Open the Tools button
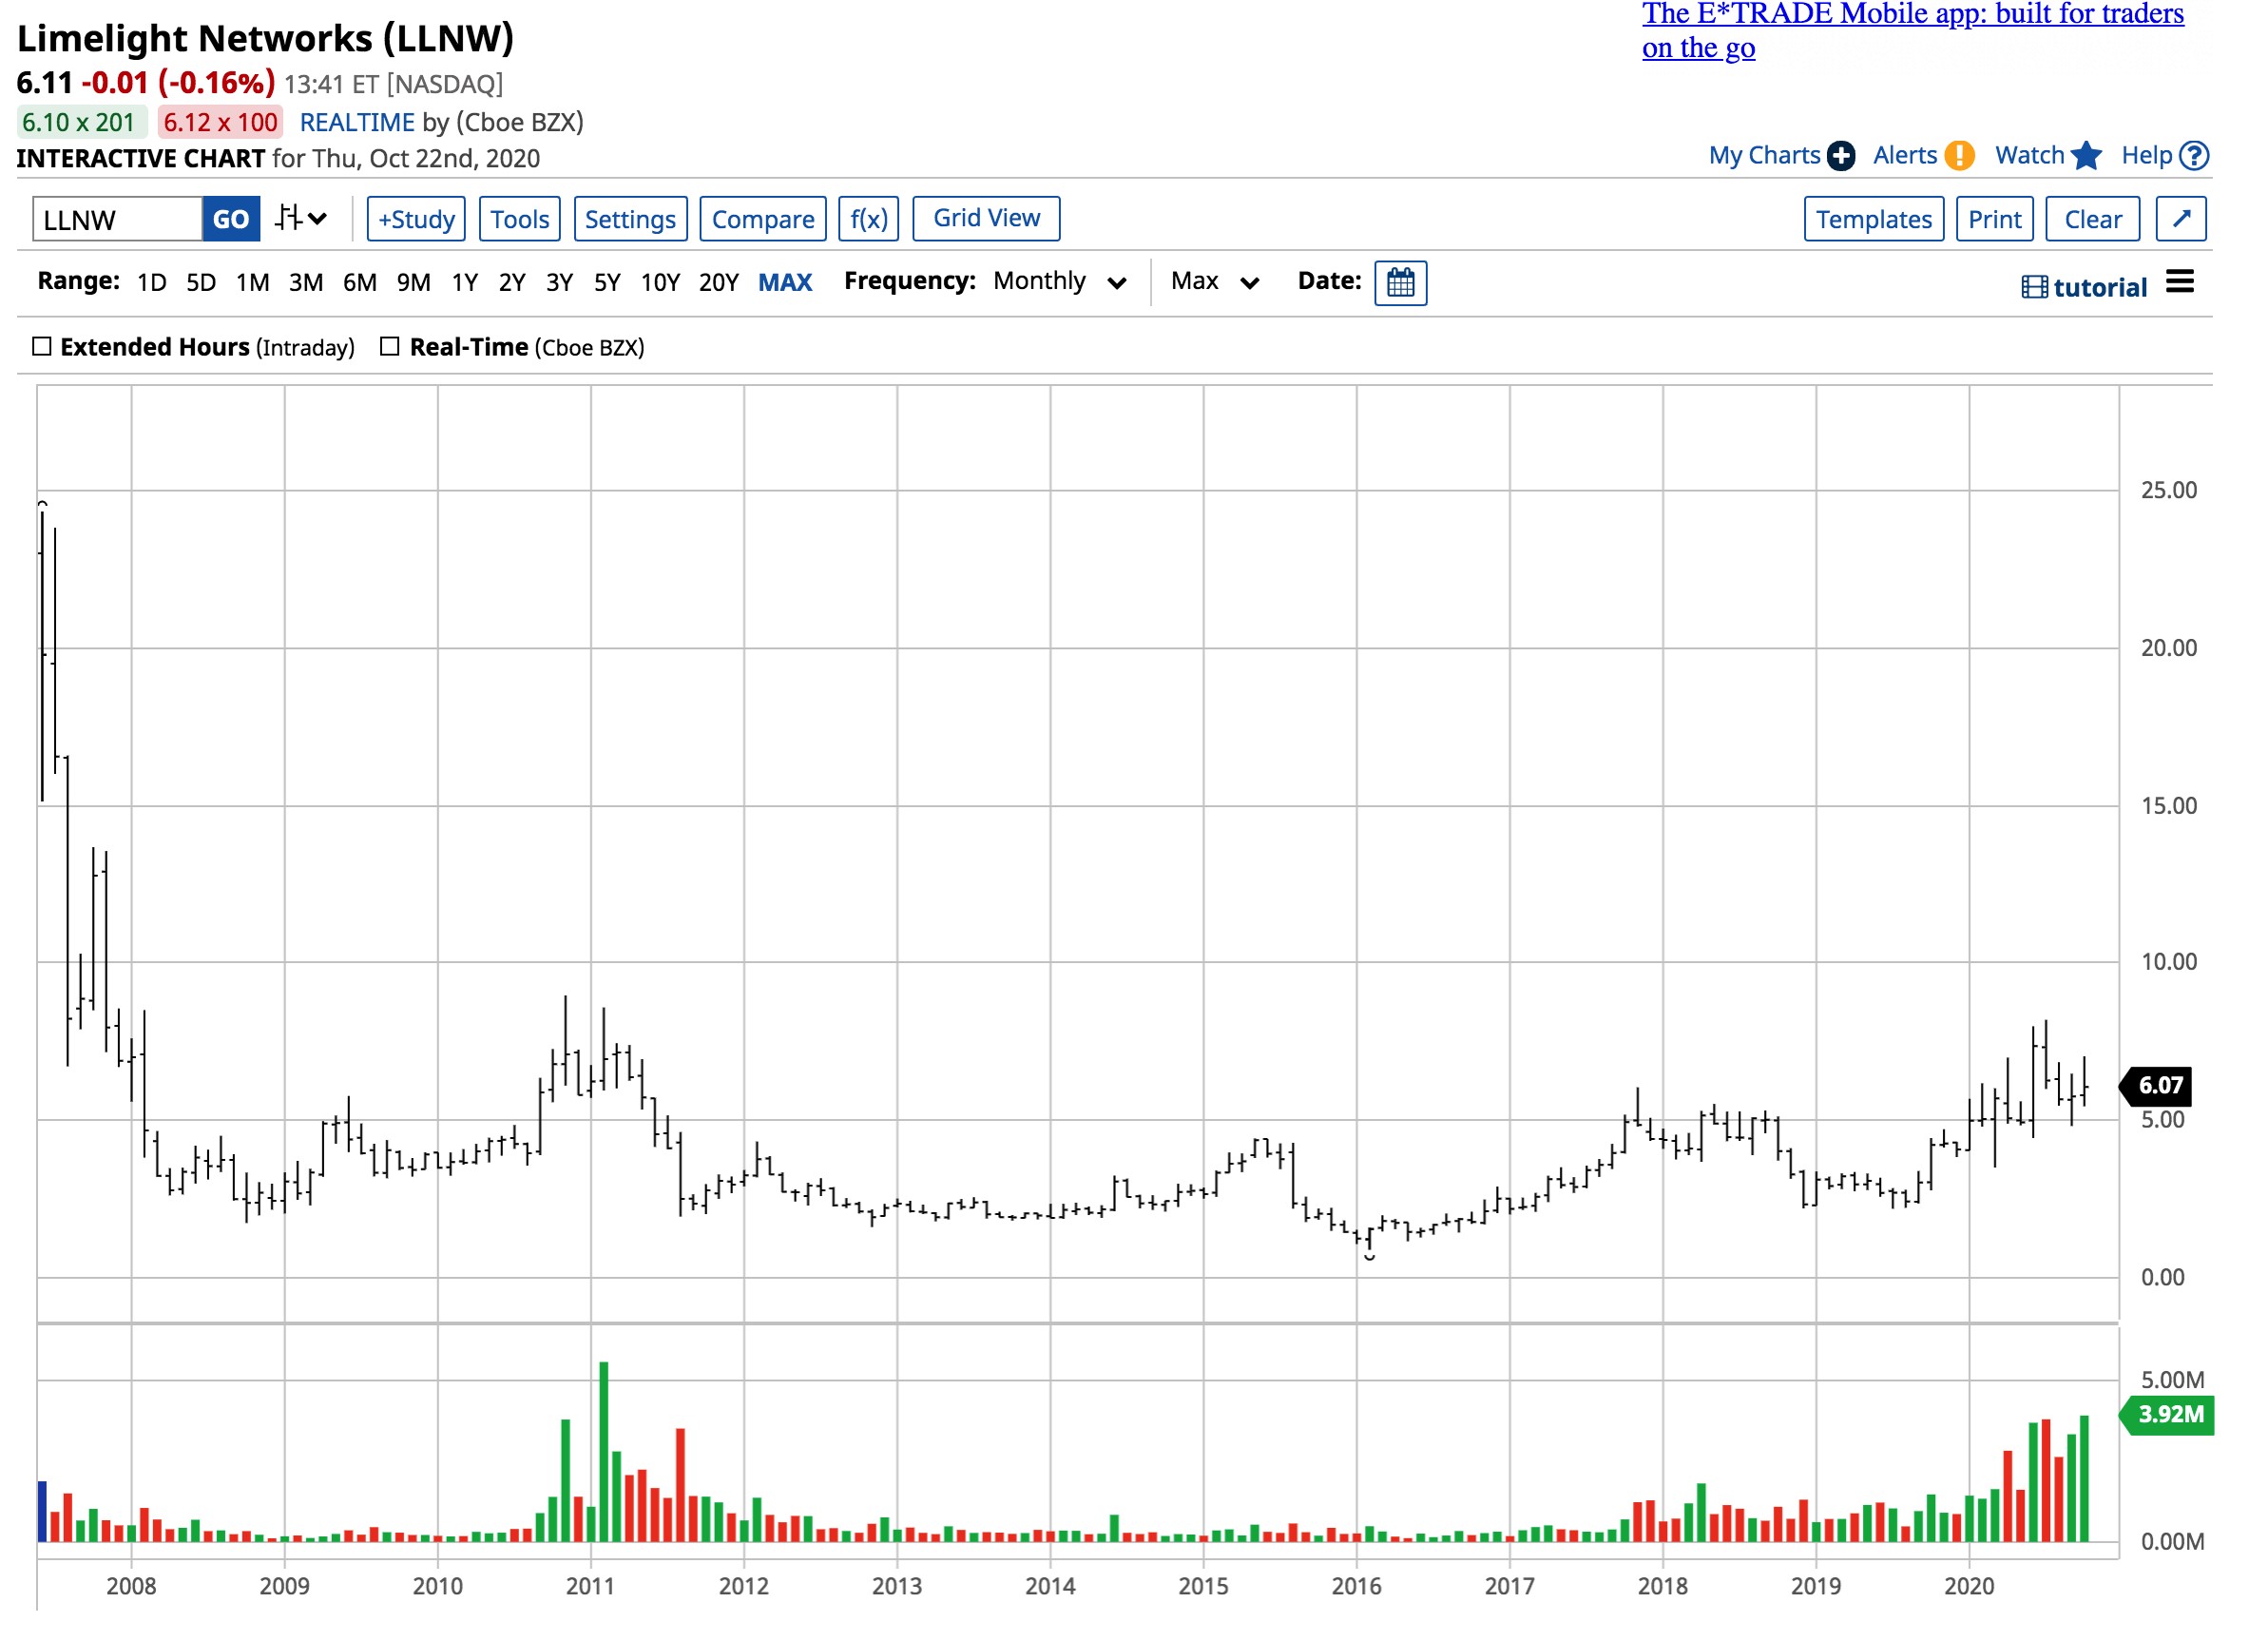 520,219
